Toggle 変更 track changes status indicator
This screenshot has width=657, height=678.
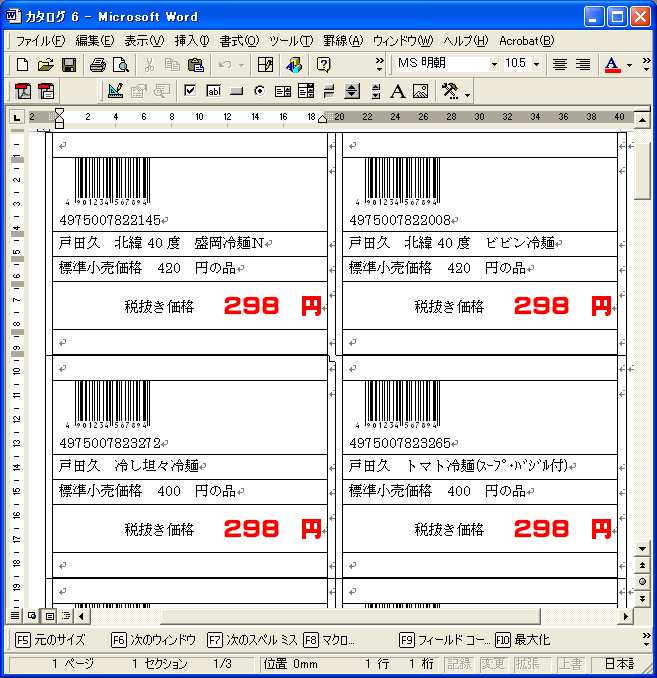tap(493, 664)
